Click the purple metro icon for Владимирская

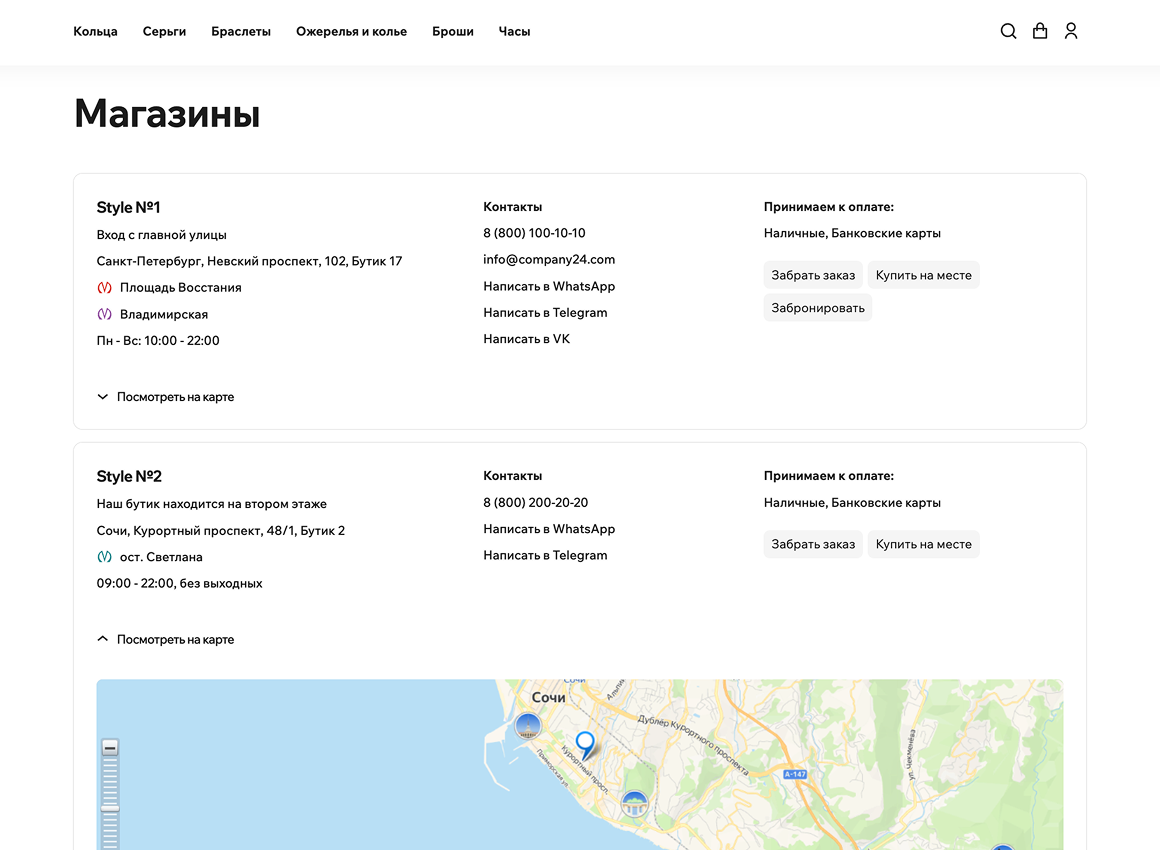coord(104,314)
